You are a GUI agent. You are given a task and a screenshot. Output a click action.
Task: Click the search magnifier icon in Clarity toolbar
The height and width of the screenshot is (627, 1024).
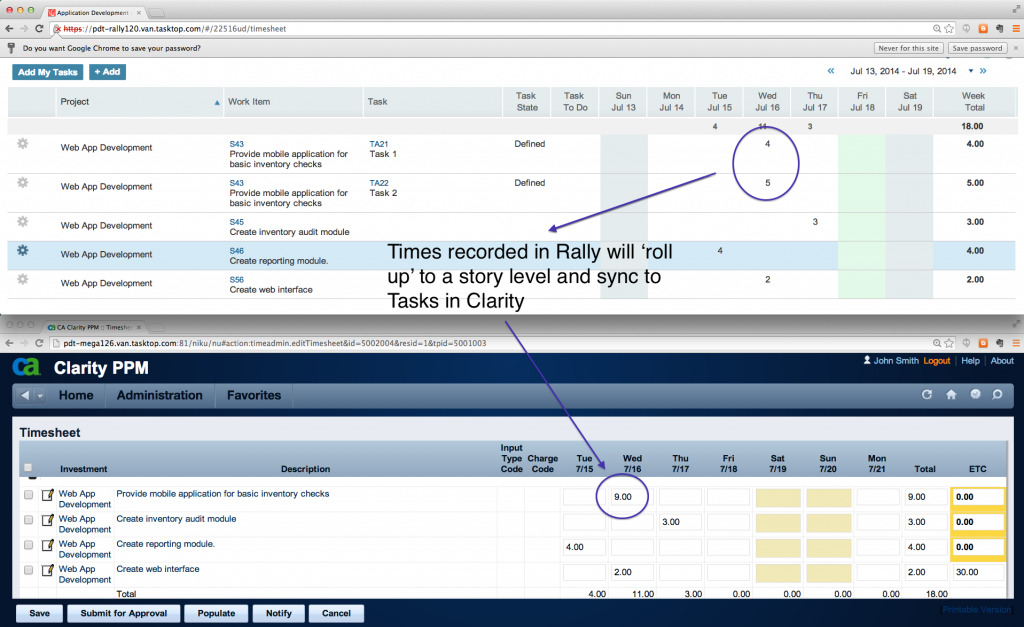(997, 395)
